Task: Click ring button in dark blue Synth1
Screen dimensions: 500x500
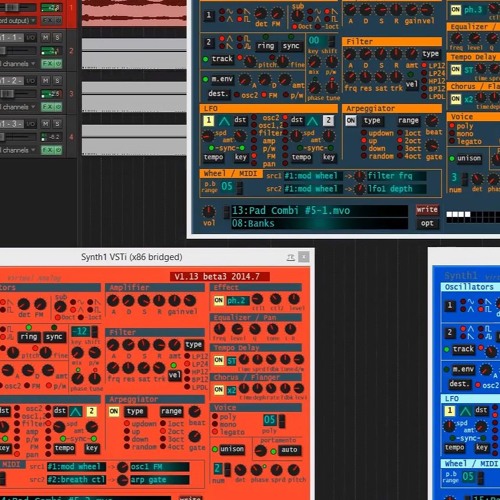Action: click(266, 46)
